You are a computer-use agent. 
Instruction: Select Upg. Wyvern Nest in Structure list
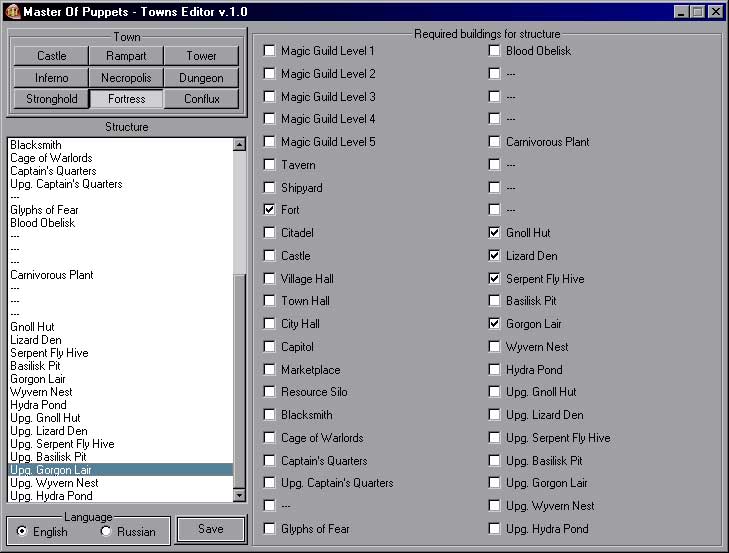coord(120,483)
